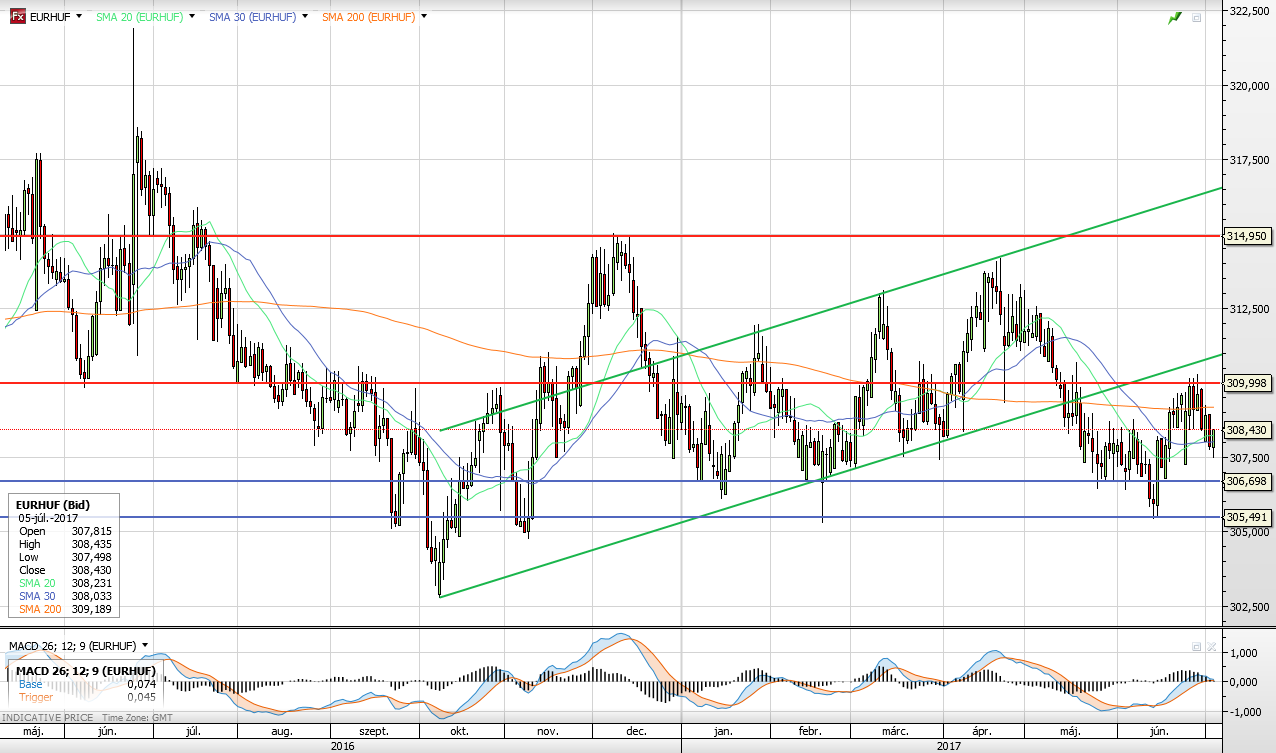Click the nov. month on time axis
Viewport: 1276px width, 753px height.
click(x=548, y=731)
